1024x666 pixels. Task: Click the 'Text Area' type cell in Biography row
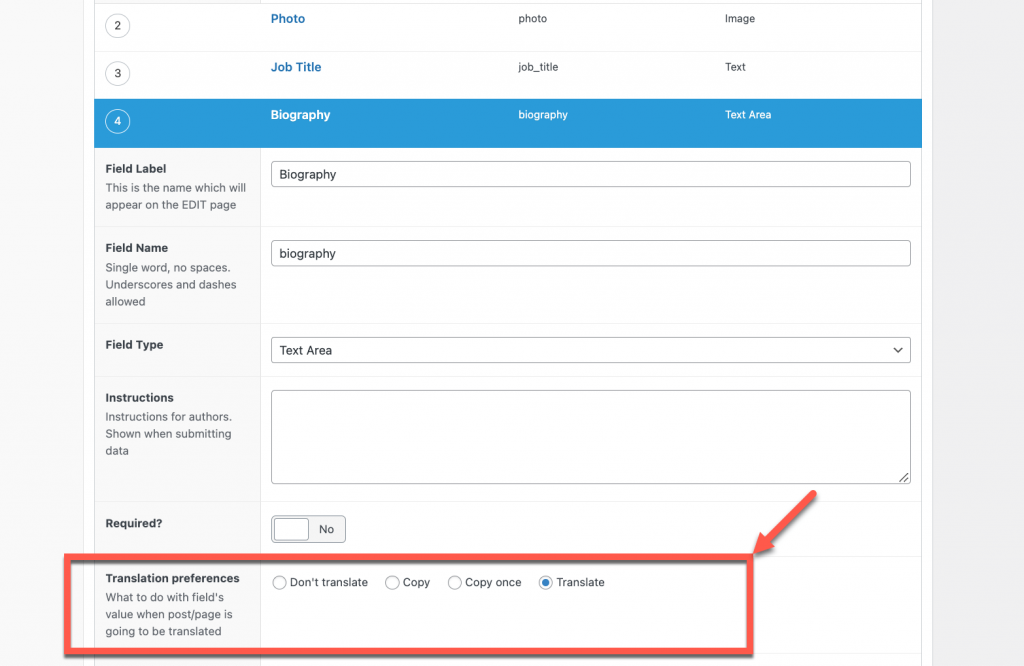(748, 115)
